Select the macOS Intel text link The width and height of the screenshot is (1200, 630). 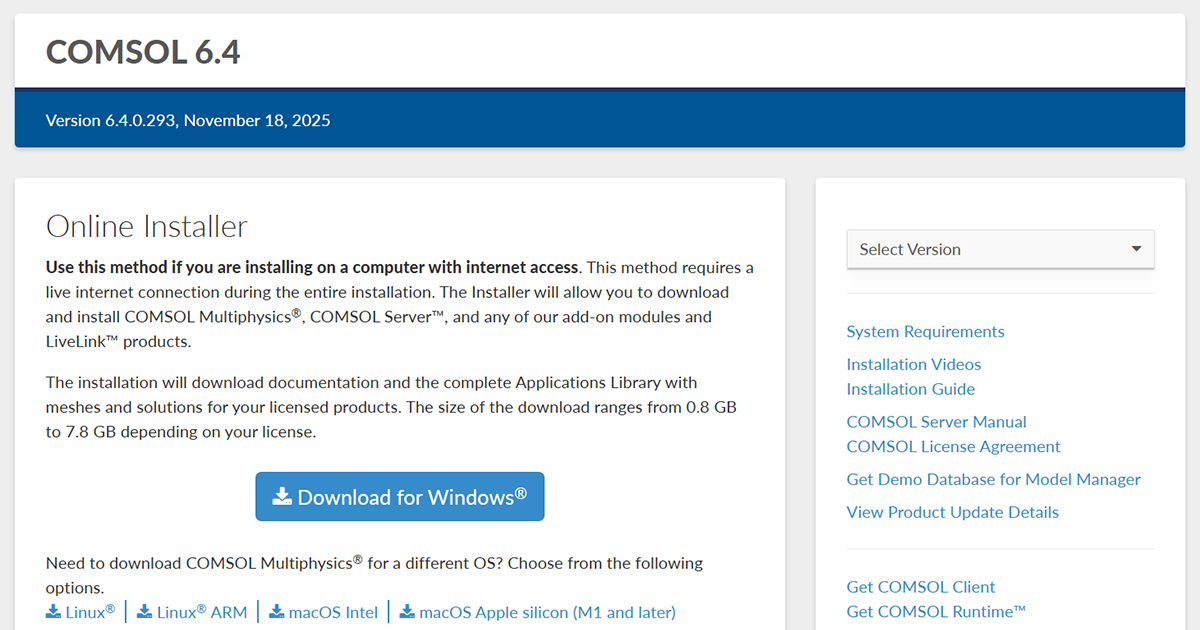[333, 612]
